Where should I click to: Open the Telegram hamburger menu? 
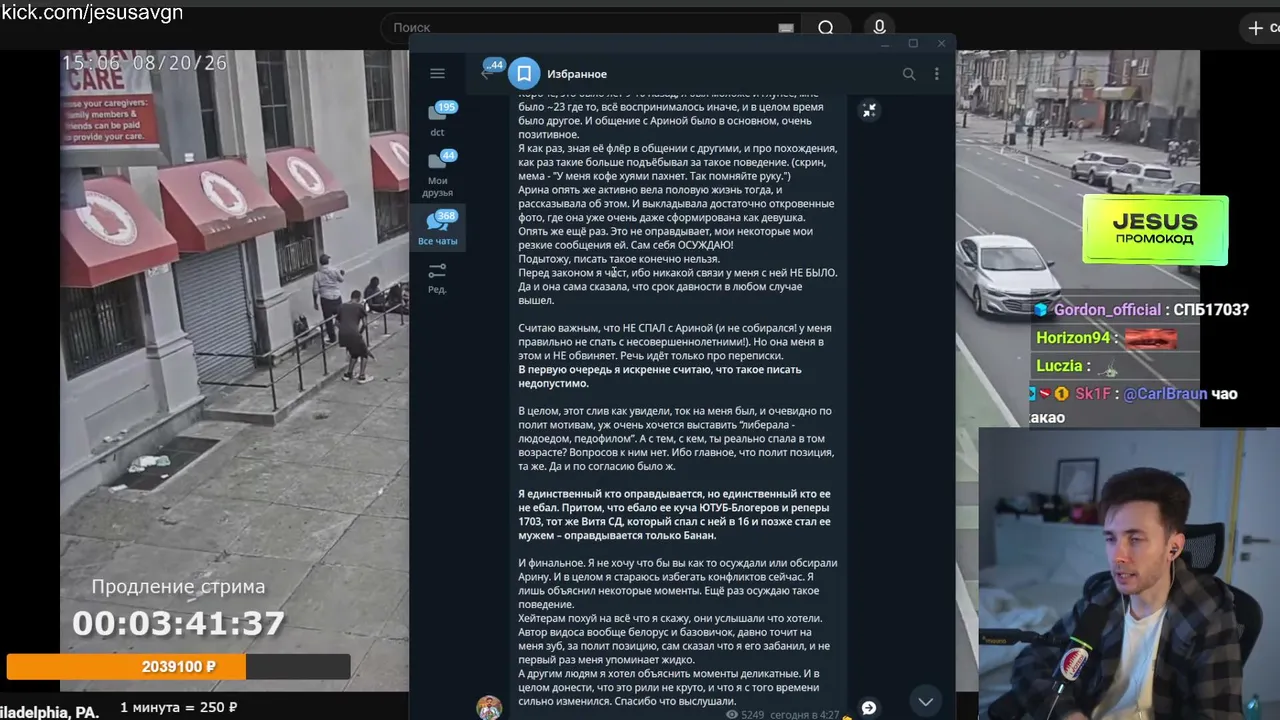coord(437,73)
